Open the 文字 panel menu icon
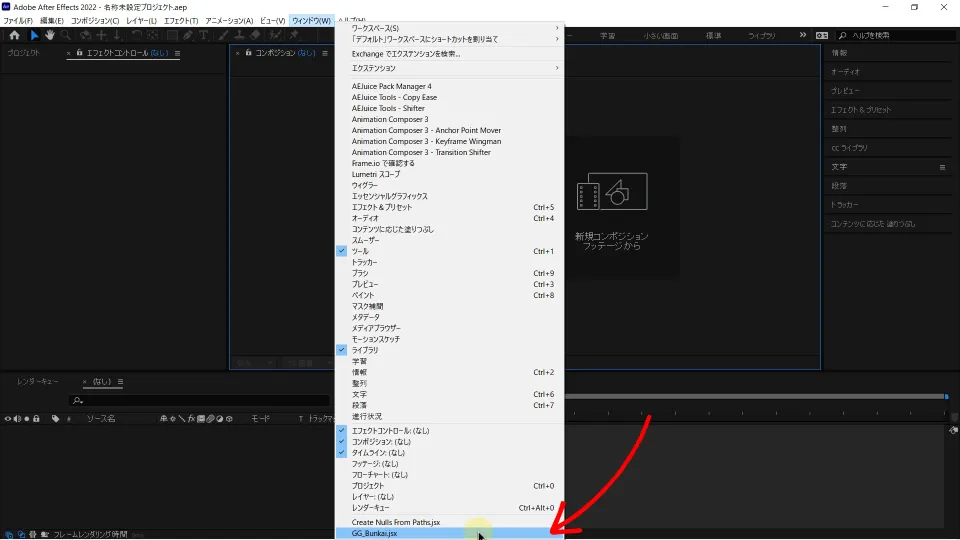Viewport: 960px width, 540px height. coord(942,167)
